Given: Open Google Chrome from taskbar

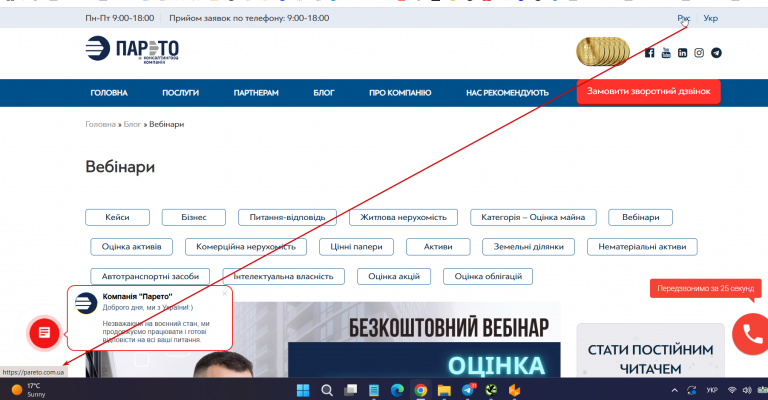Looking at the screenshot, I should tap(420, 390).
